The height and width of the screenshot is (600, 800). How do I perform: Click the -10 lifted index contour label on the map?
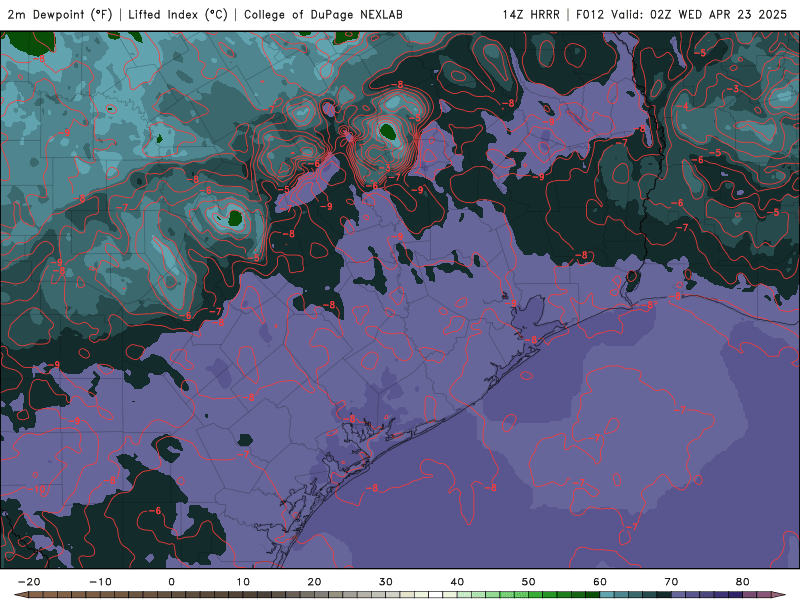click(37, 489)
